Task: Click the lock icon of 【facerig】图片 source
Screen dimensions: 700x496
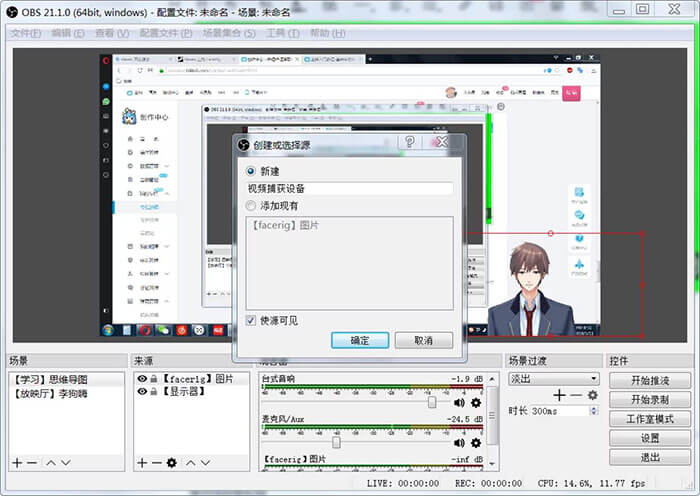Action: click(x=154, y=379)
